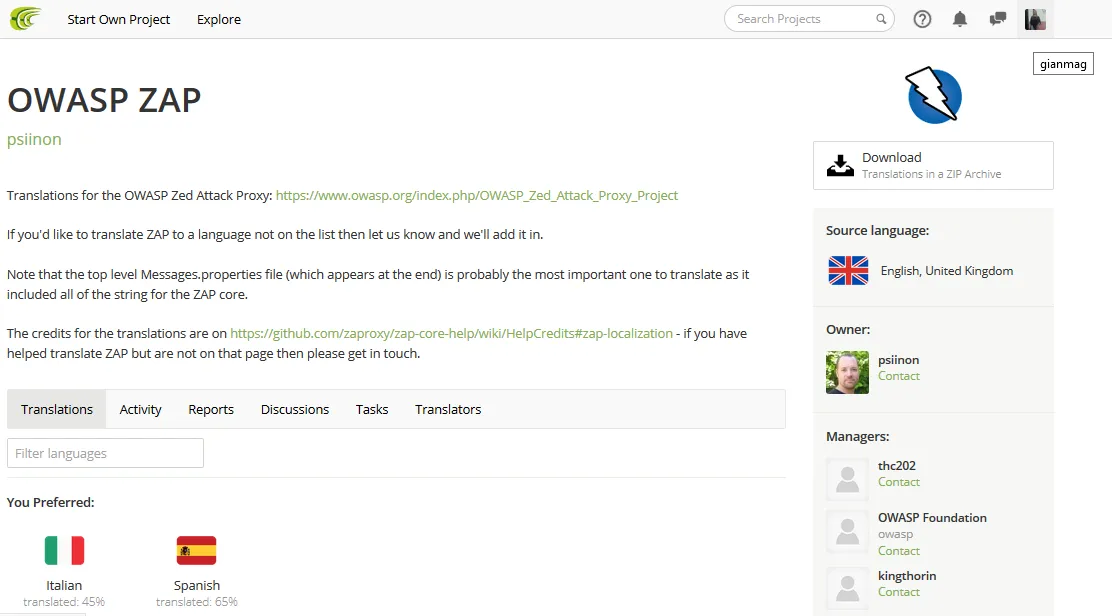Switch to the Translations tab

click(57, 409)
